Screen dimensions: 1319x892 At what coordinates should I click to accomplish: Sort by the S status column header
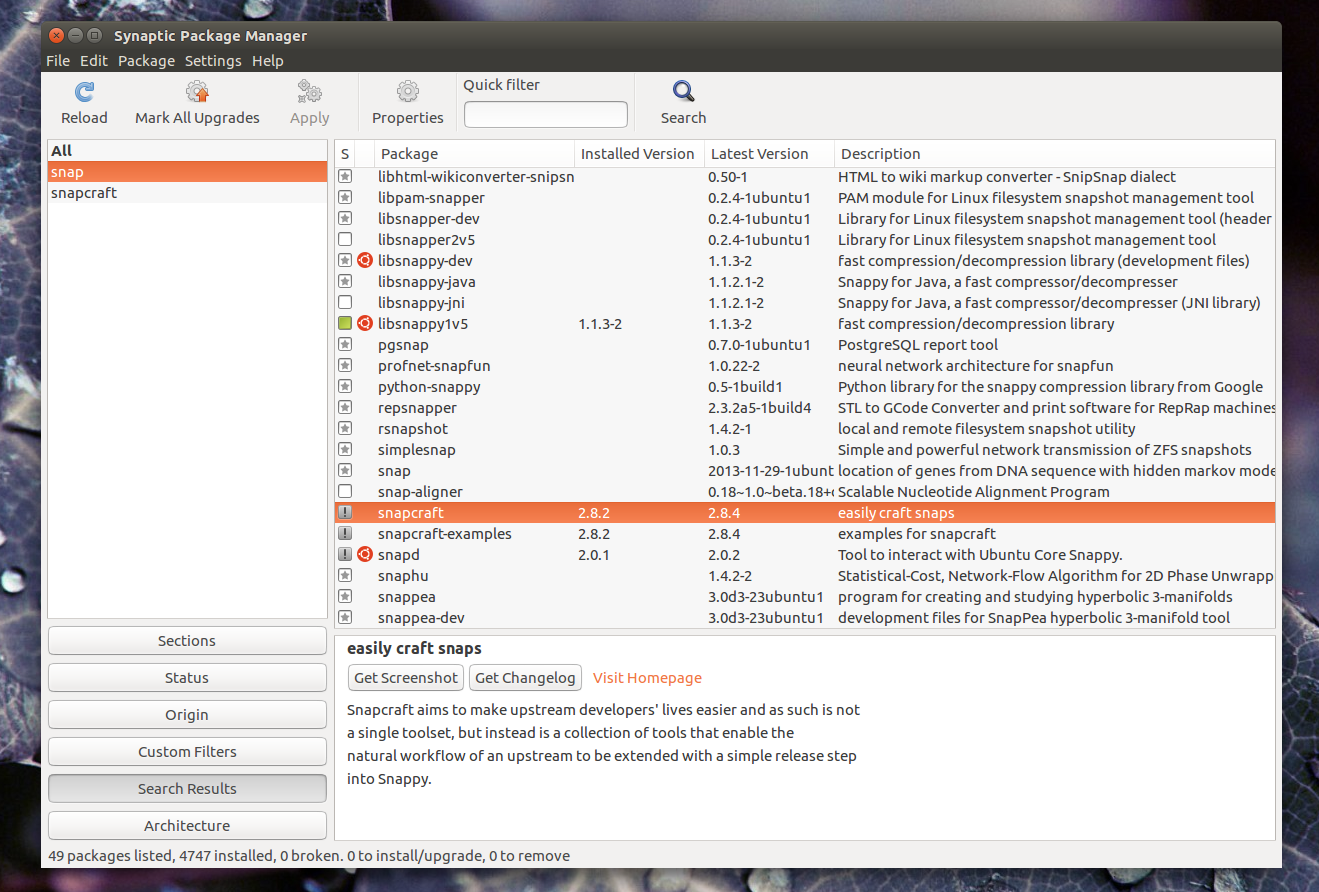coord(345,154)
